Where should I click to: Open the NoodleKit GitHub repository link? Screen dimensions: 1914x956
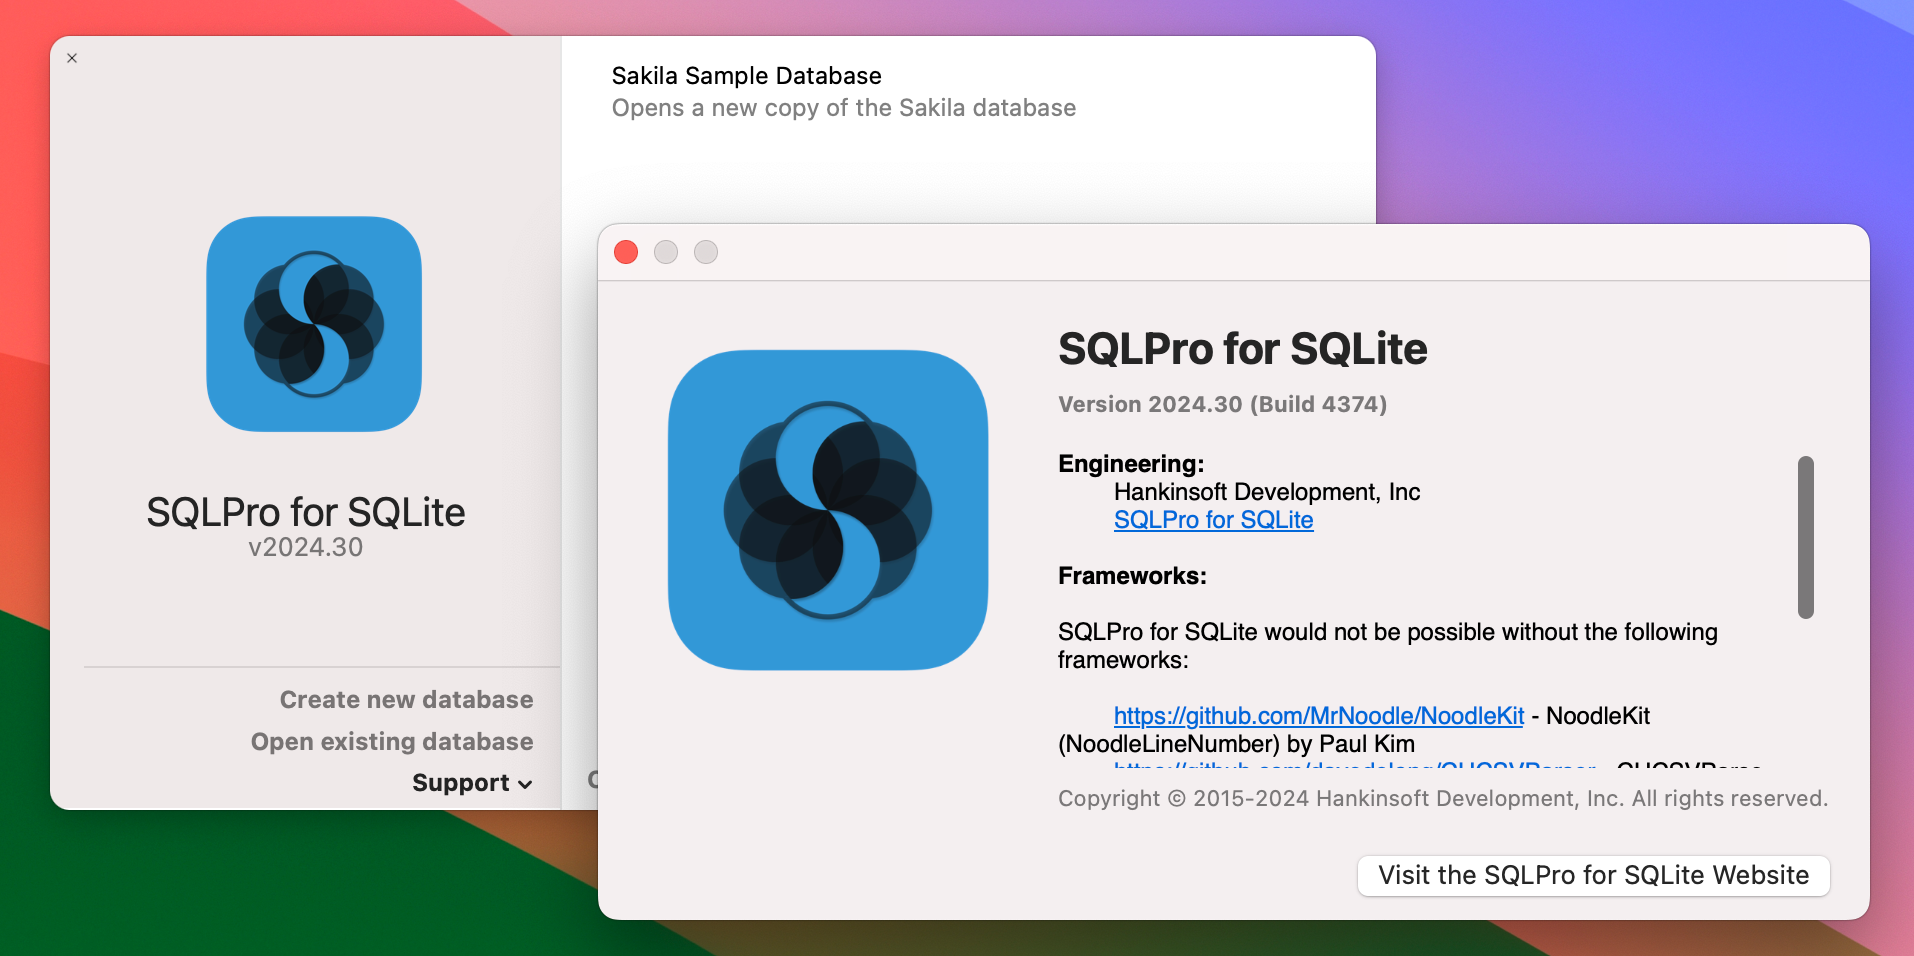[x=1320, y=716]
